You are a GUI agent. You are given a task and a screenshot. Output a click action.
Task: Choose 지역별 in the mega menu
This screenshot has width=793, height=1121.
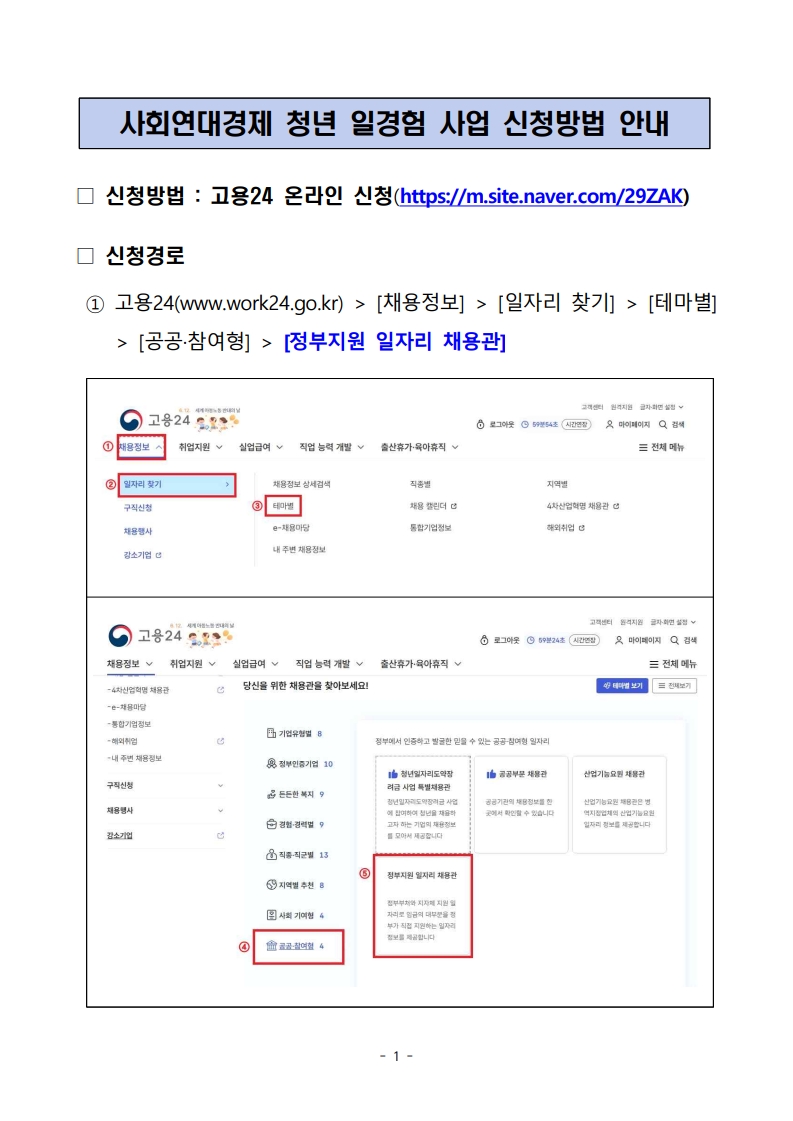click(x=557, y=485)
